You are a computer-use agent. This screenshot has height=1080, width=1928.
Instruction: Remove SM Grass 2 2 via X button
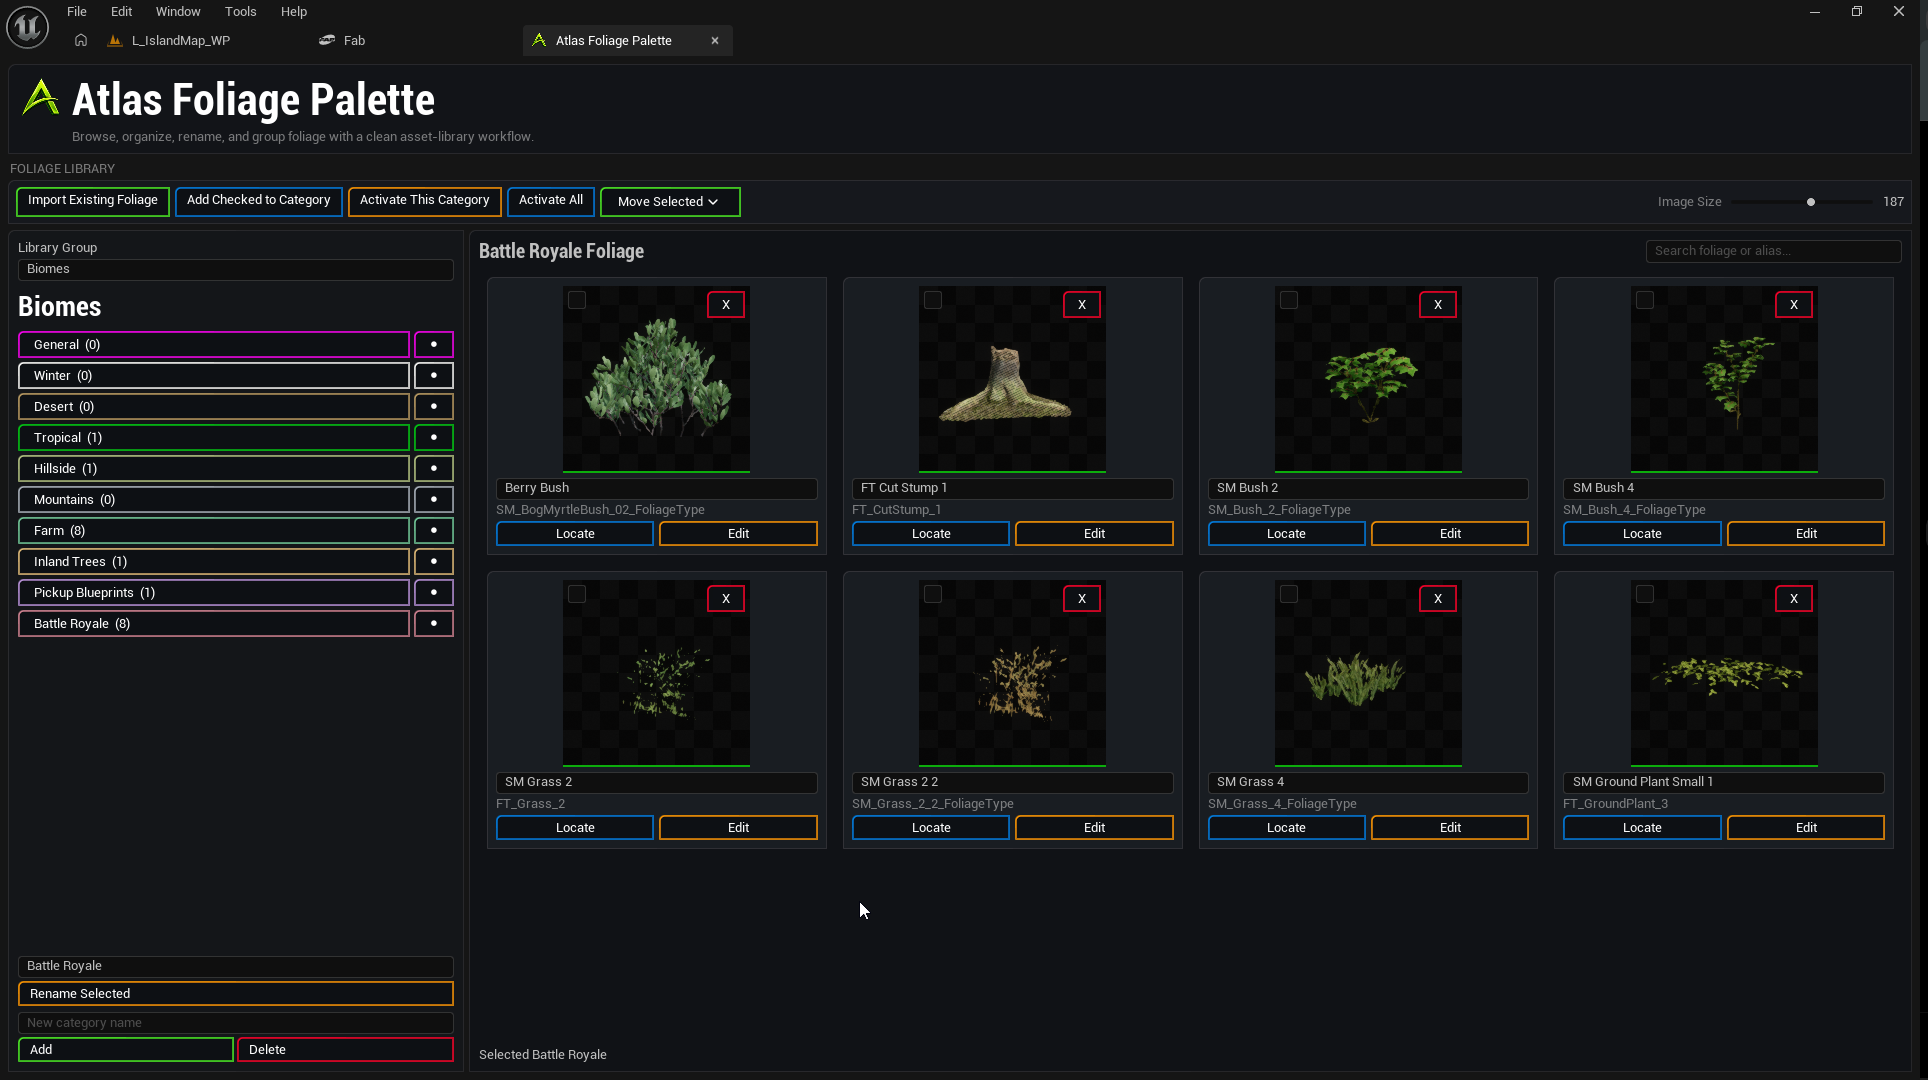(1082, 599)
